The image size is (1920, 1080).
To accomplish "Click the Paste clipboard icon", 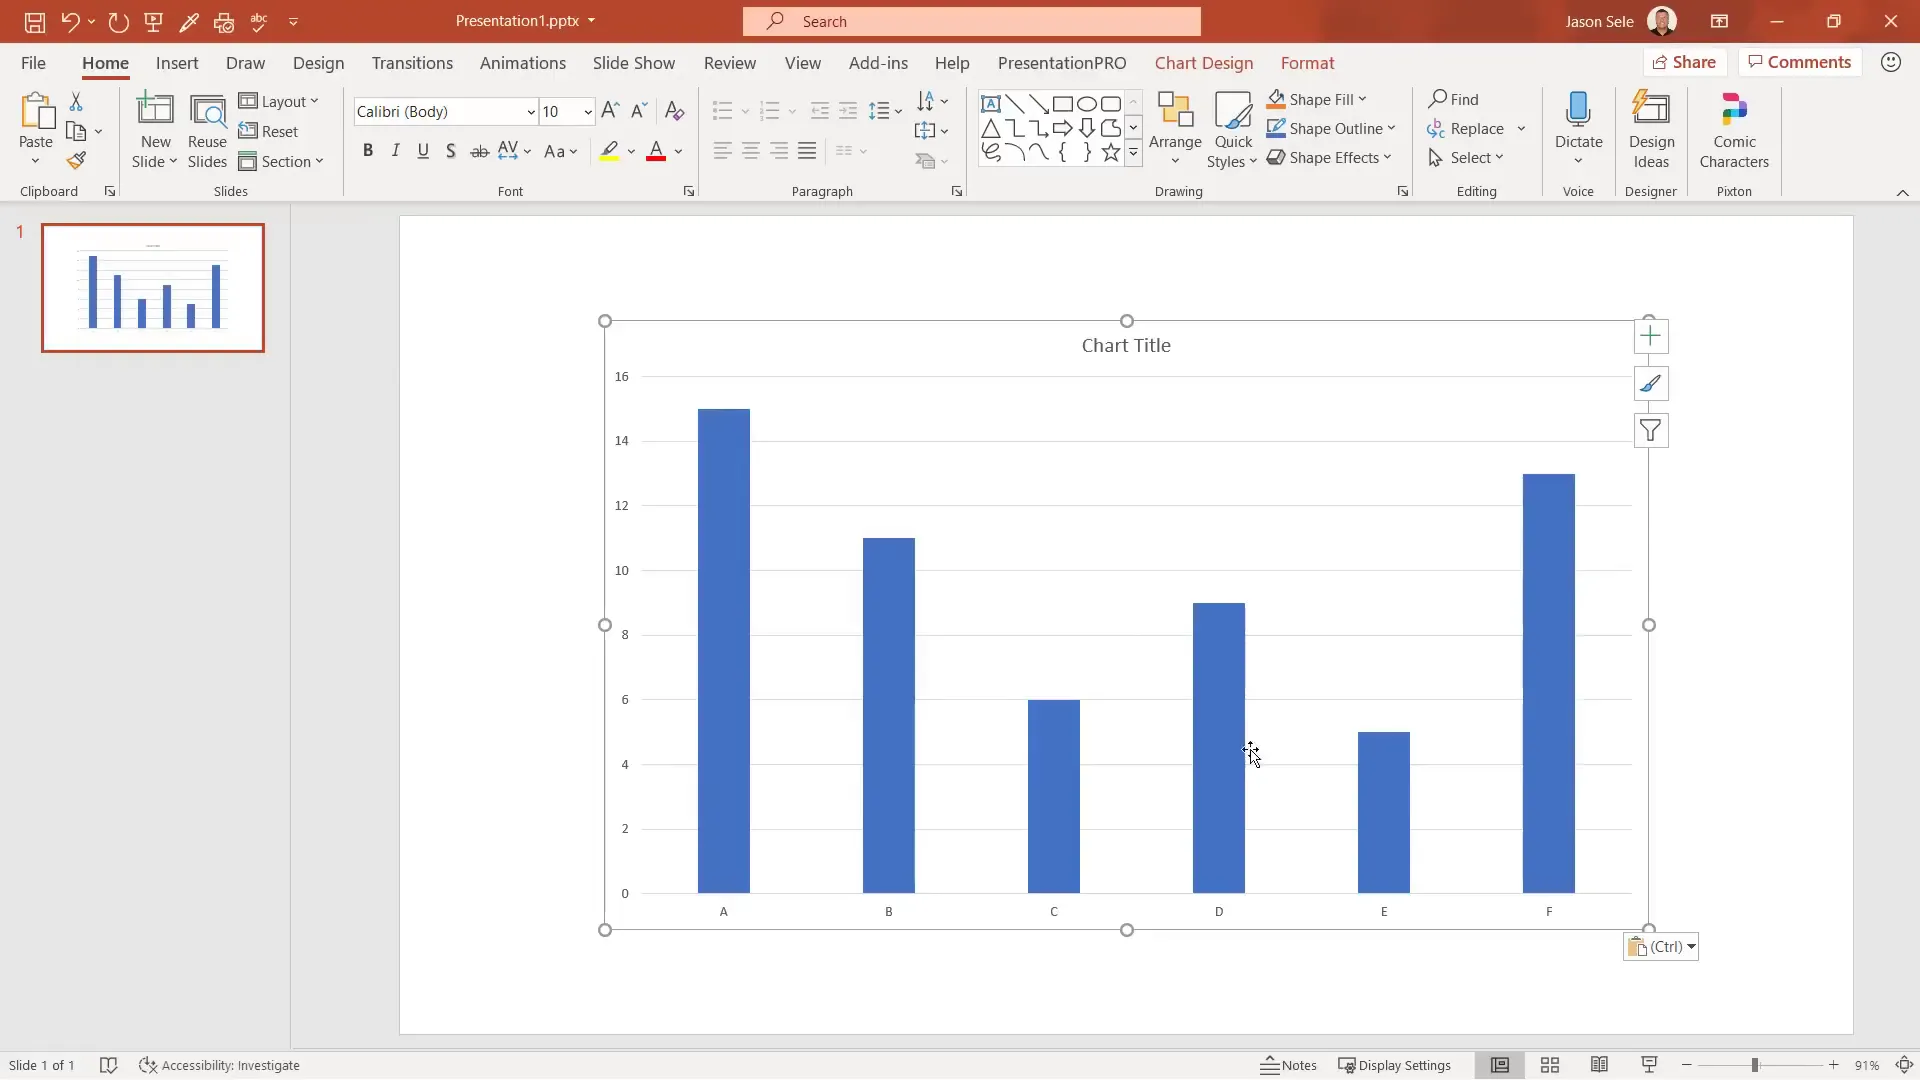I will click(x=36, y=113).
